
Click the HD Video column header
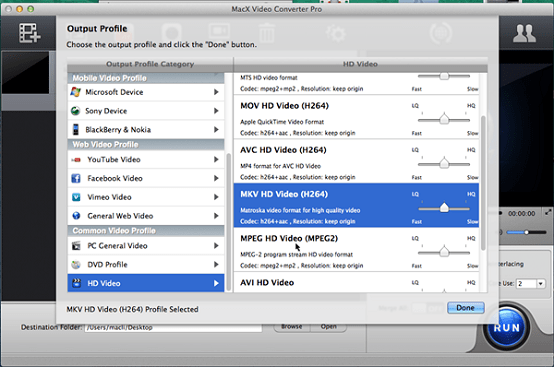tap(360, 64)
